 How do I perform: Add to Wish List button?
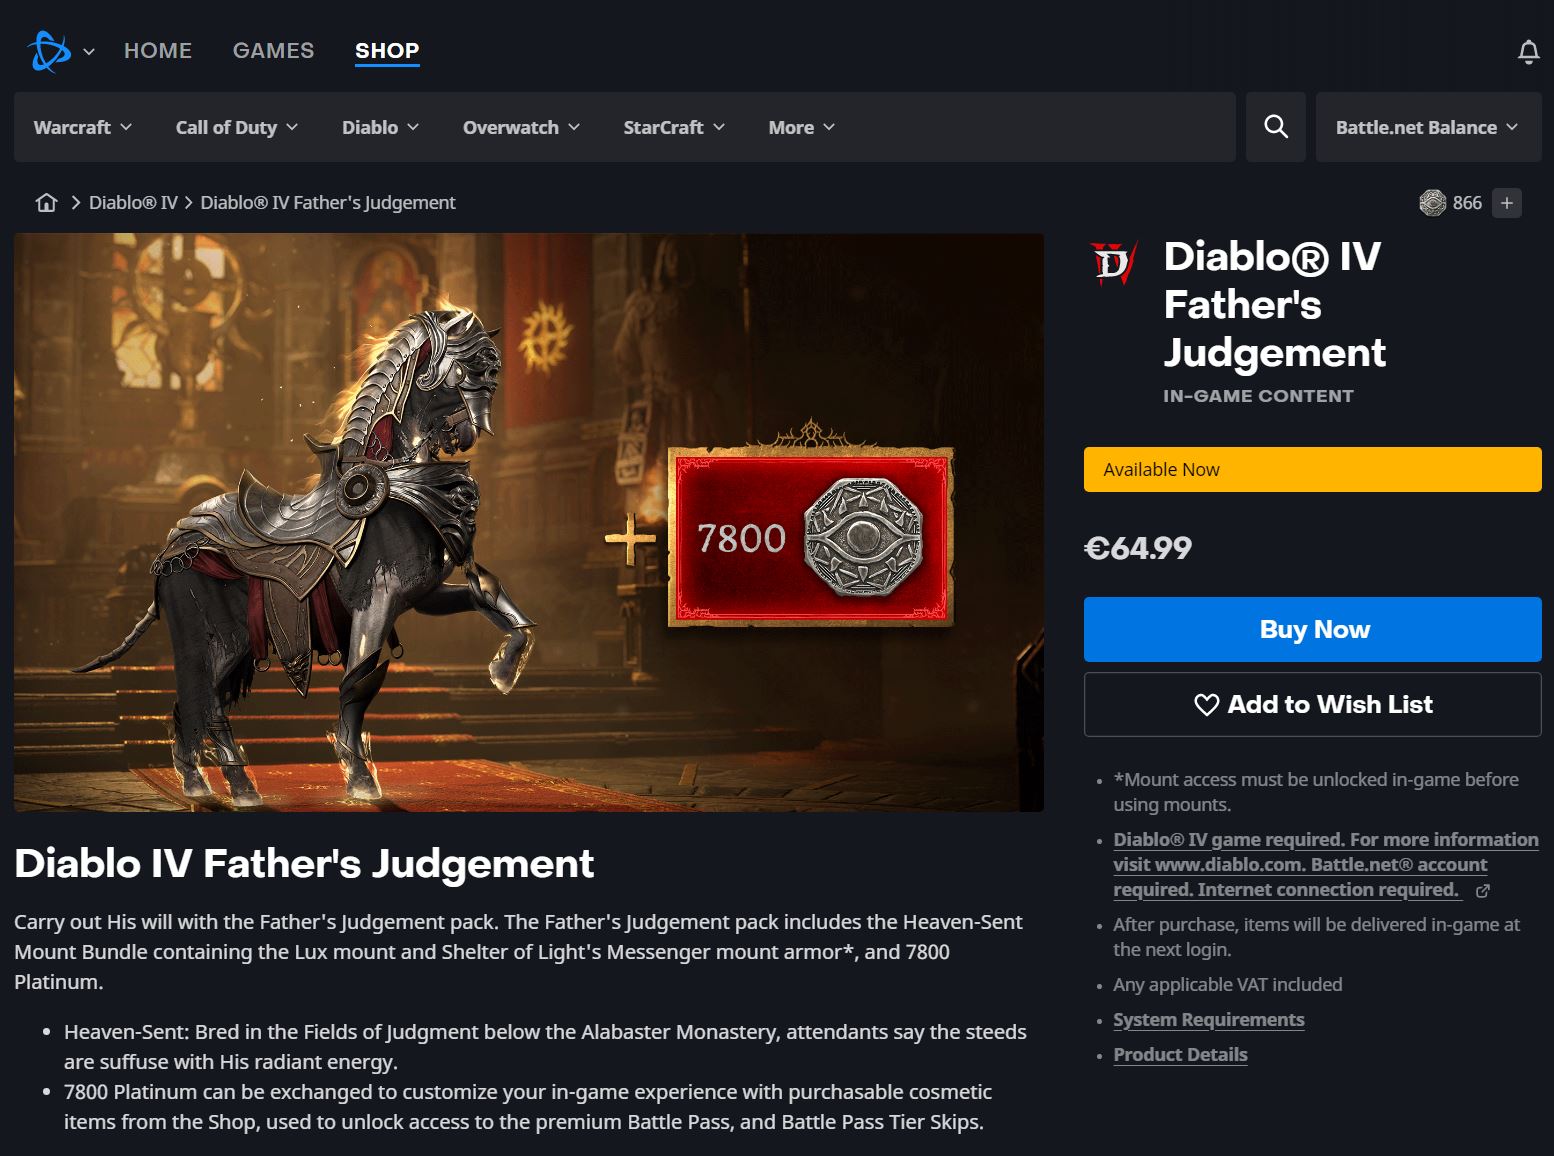[x=1312, y=704]
